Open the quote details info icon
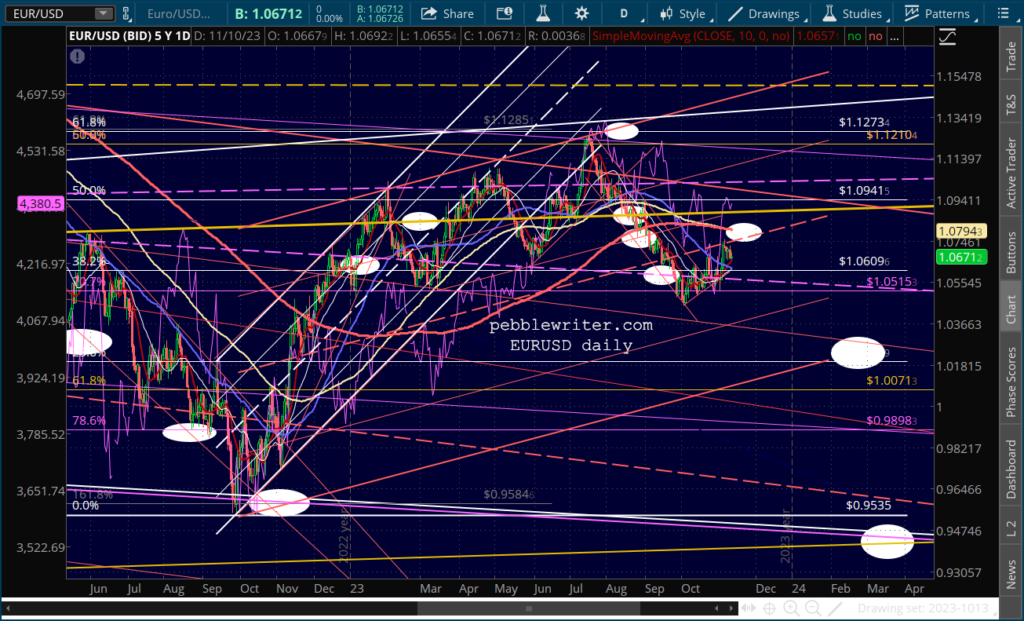This screenshot has width=1024, height=621. click(x=504, y=13)
